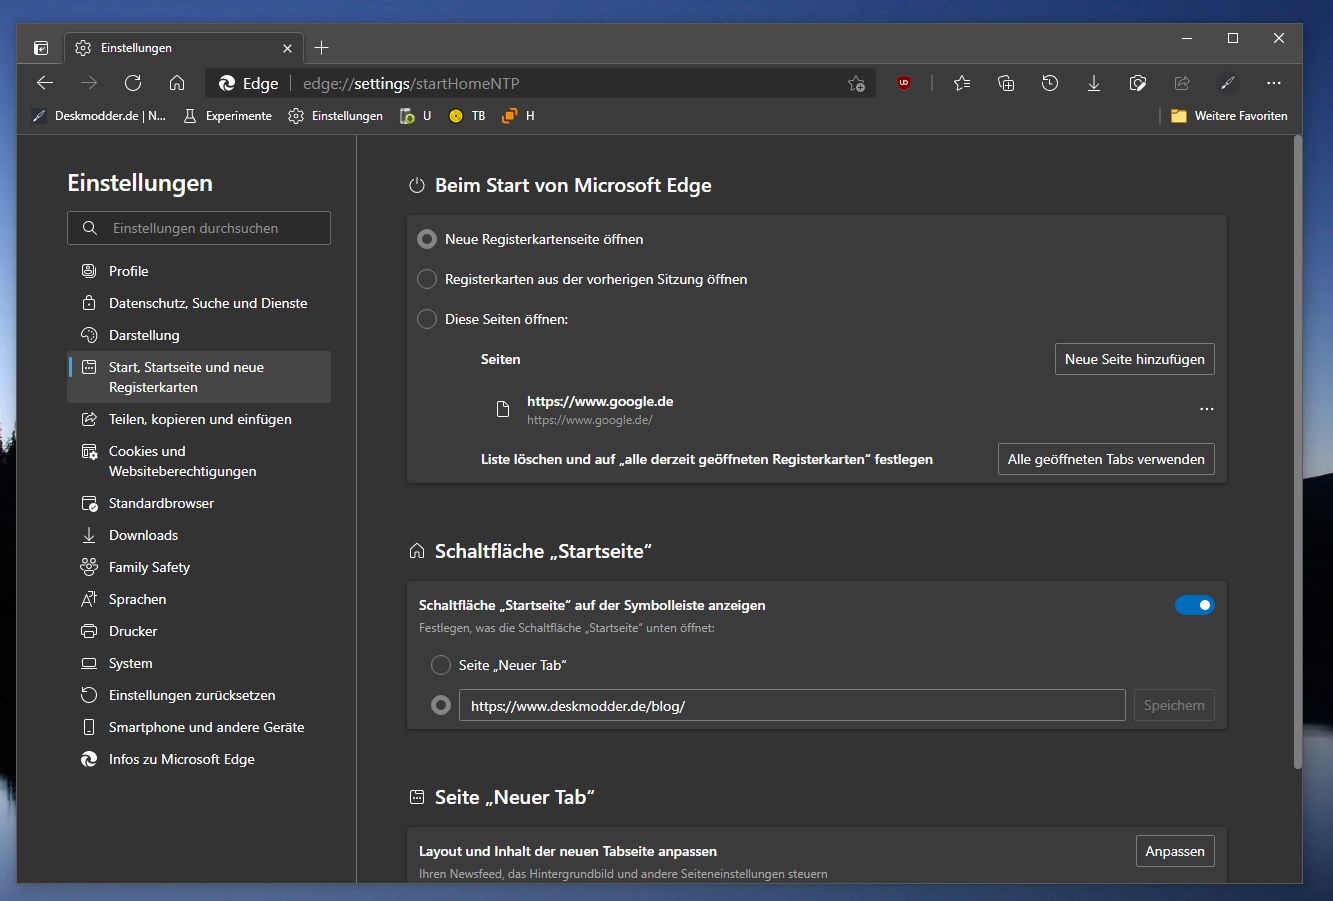The width and height of the screenshot is (1333, 901).
Task: Focus Einstellungen durchsuchen search box
Action: tap(199, 228)
